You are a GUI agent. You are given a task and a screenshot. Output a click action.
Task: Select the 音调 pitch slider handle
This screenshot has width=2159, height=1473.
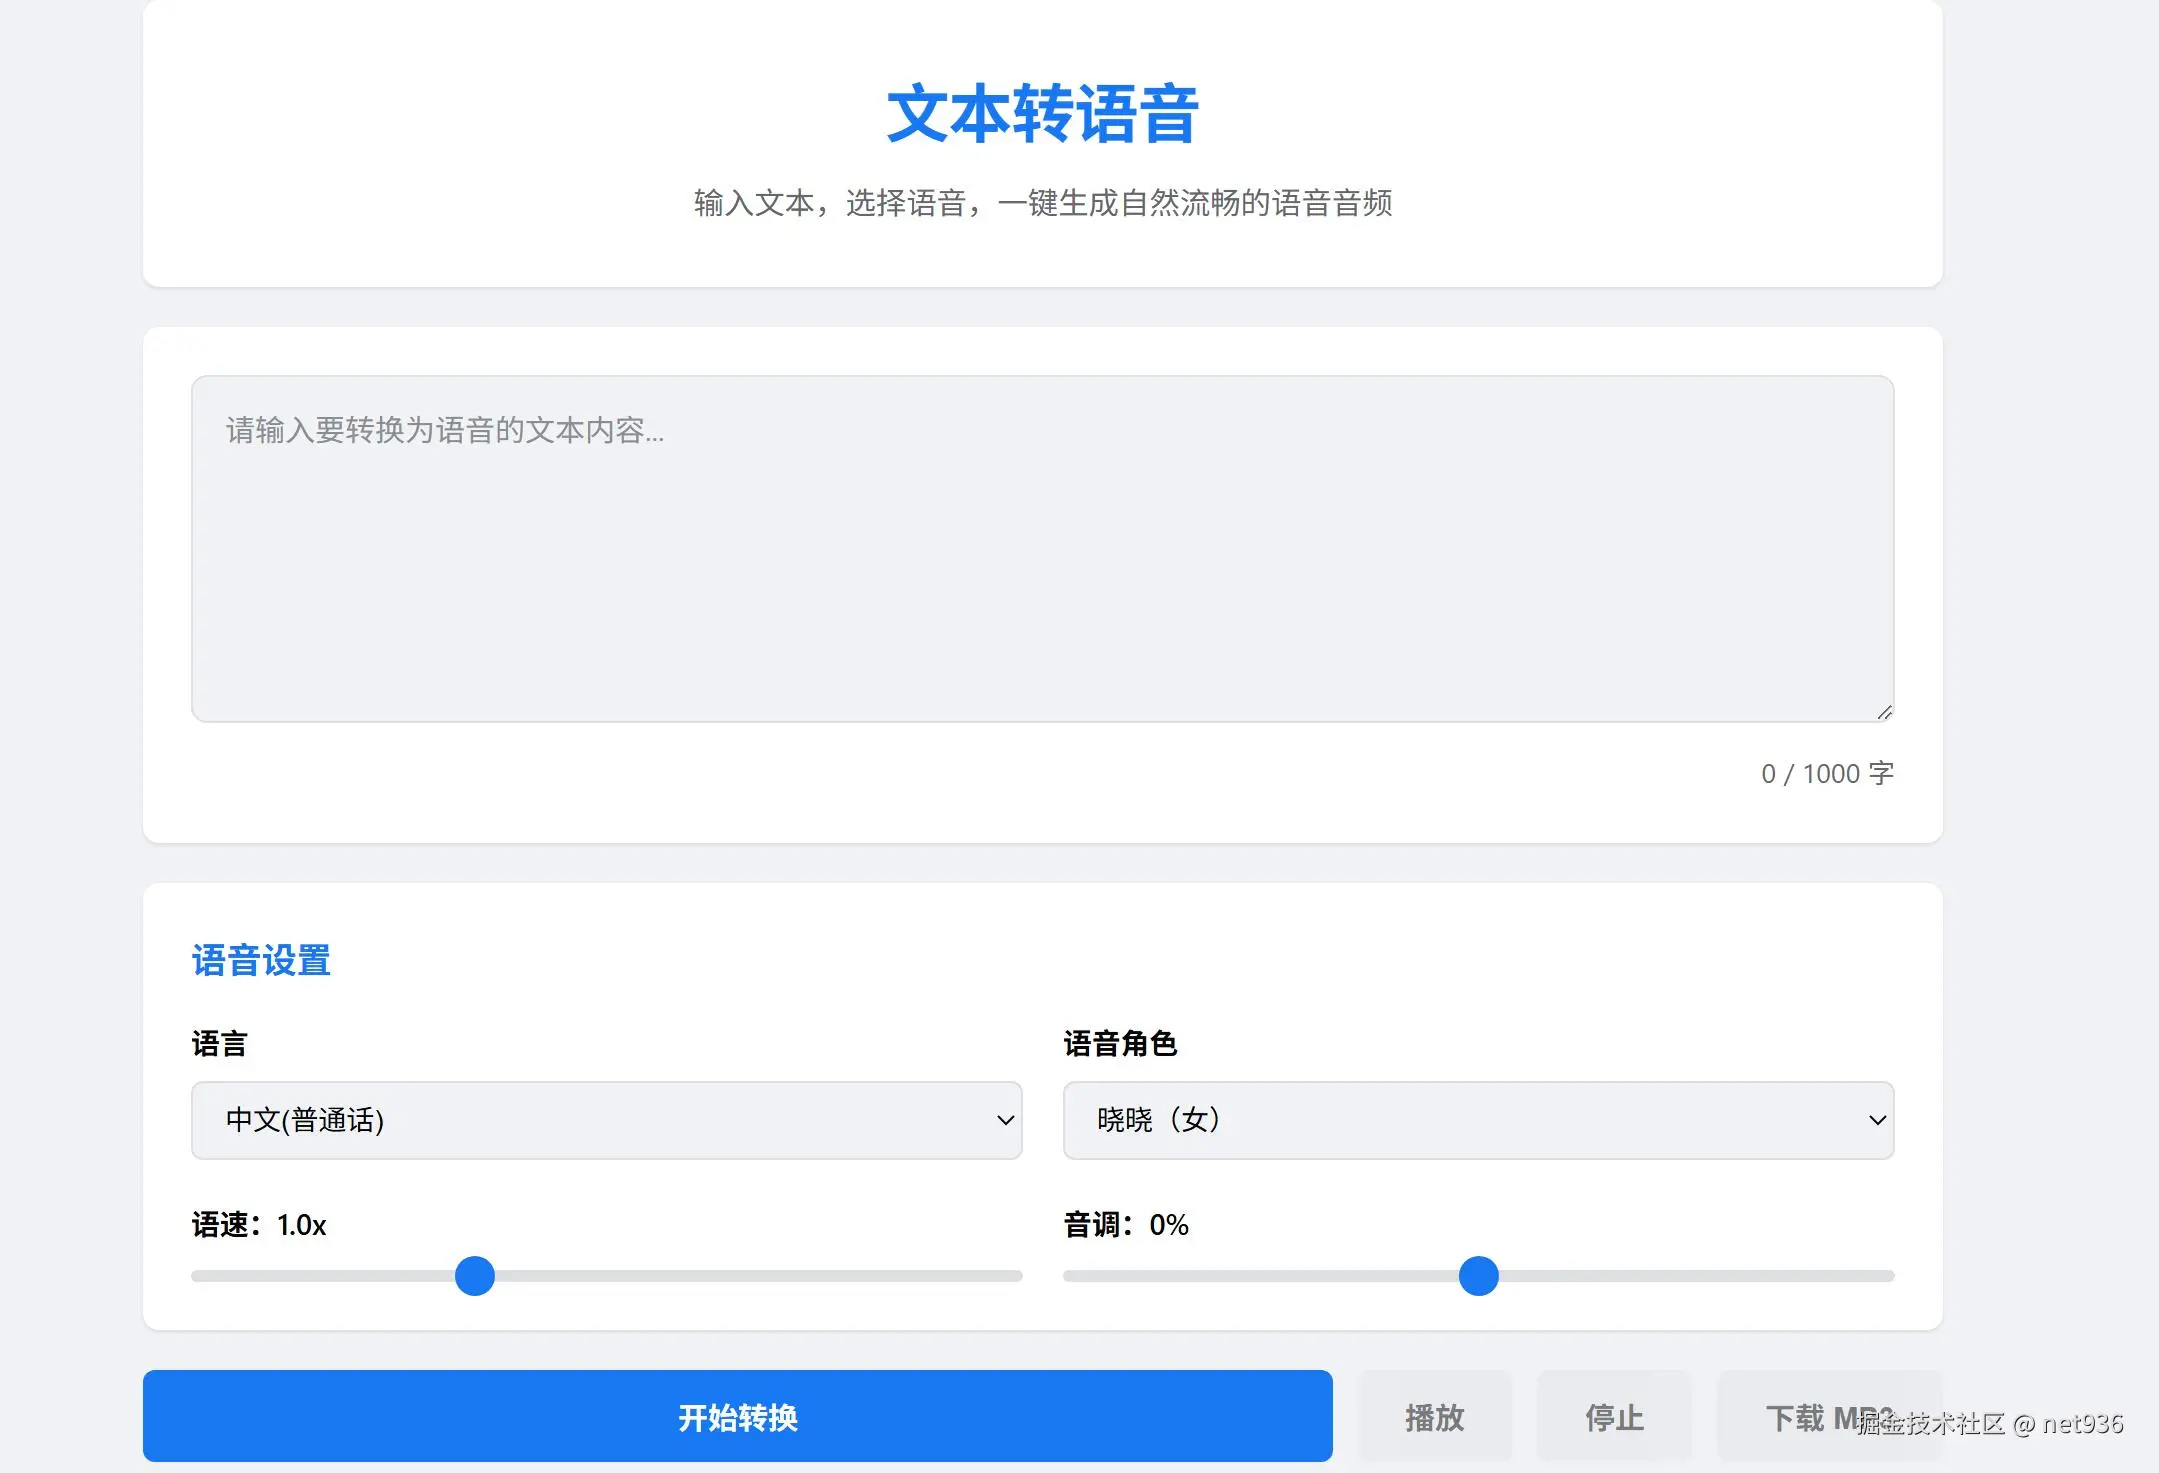point(1477,1276)
